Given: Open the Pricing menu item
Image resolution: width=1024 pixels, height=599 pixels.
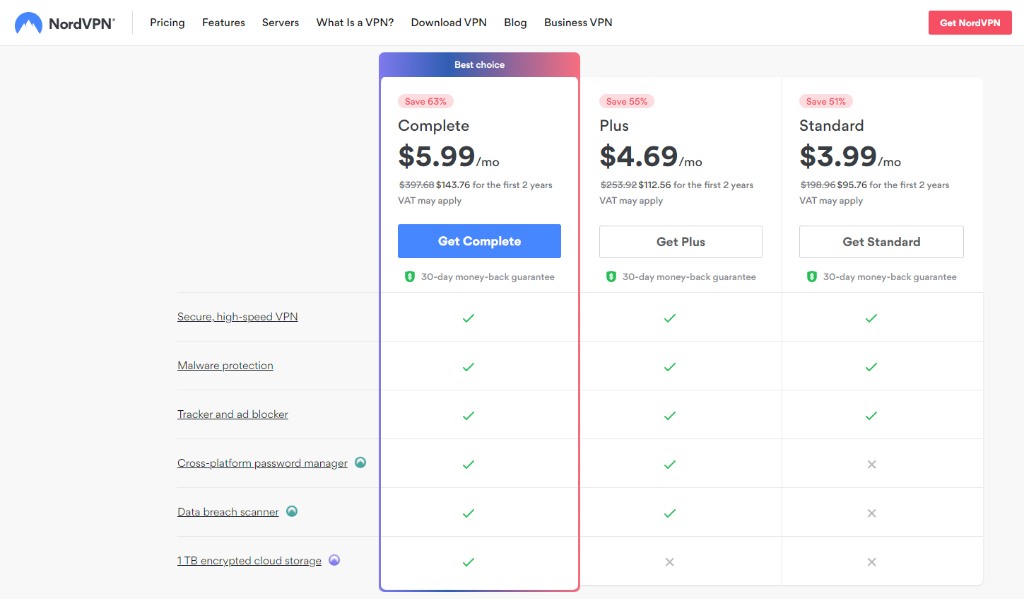Looking at the screenshot, I should (167, 22).
